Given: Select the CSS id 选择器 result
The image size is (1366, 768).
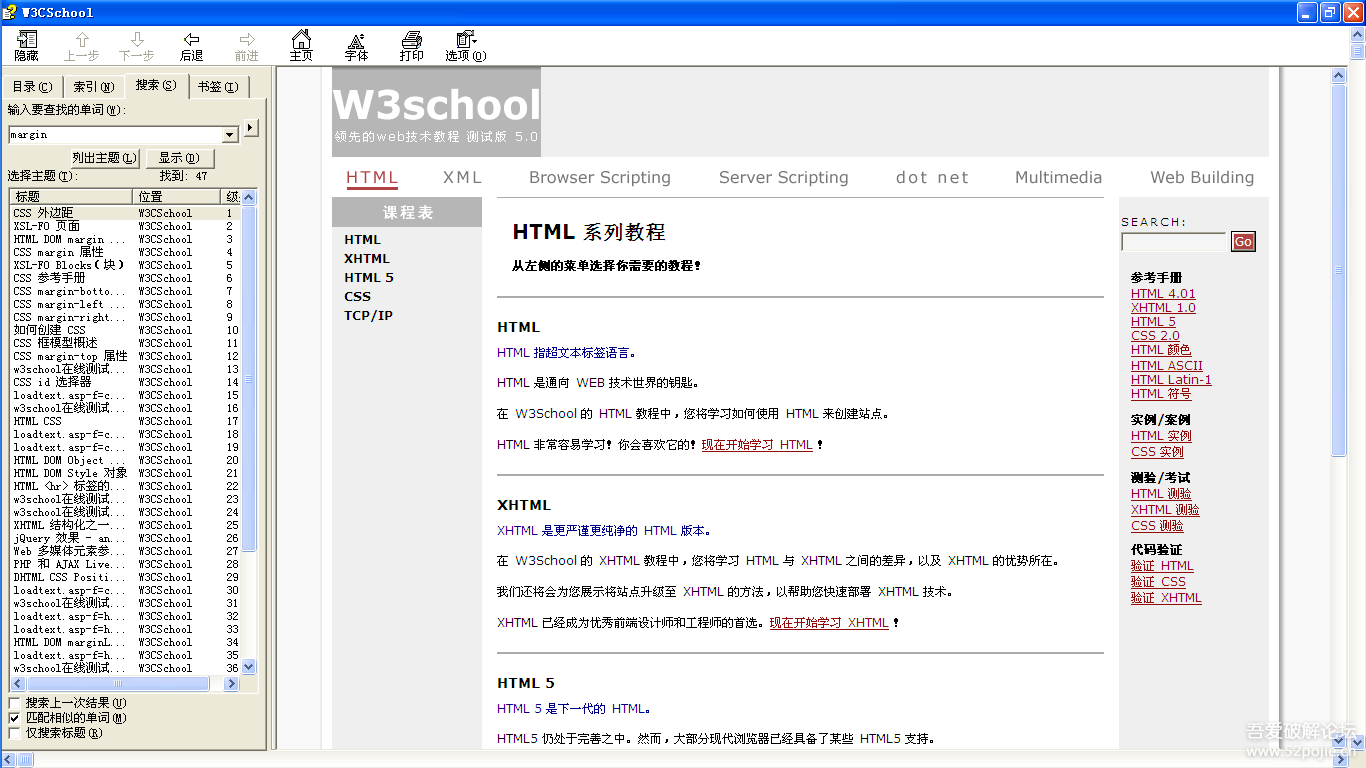Looking at the screenshot, I should coord(124,382).
